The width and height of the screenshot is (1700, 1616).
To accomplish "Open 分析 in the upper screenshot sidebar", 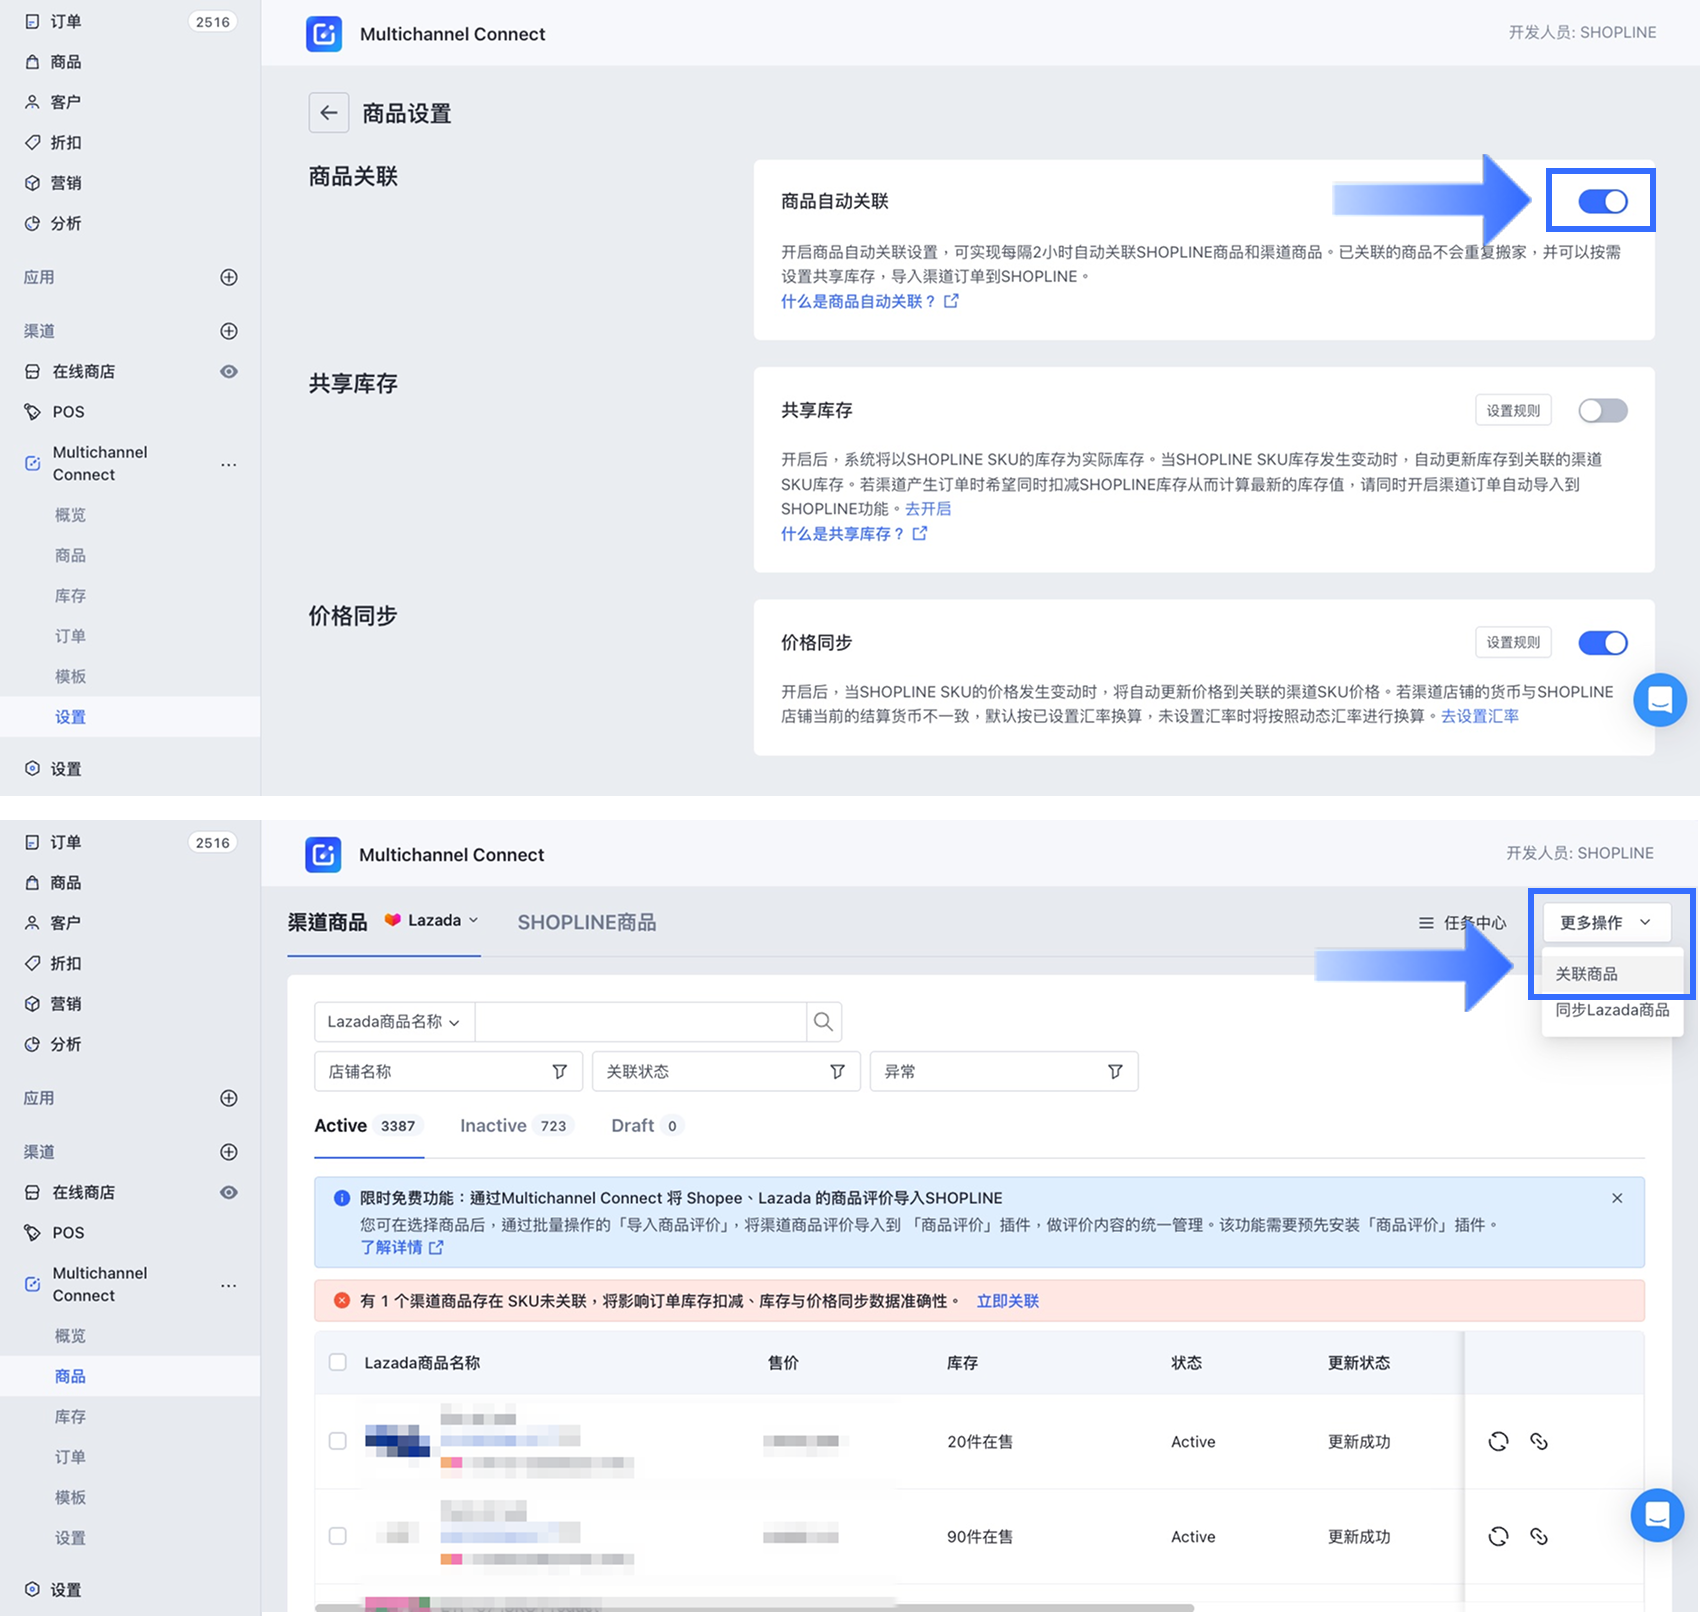I will (x=66, y=223).
